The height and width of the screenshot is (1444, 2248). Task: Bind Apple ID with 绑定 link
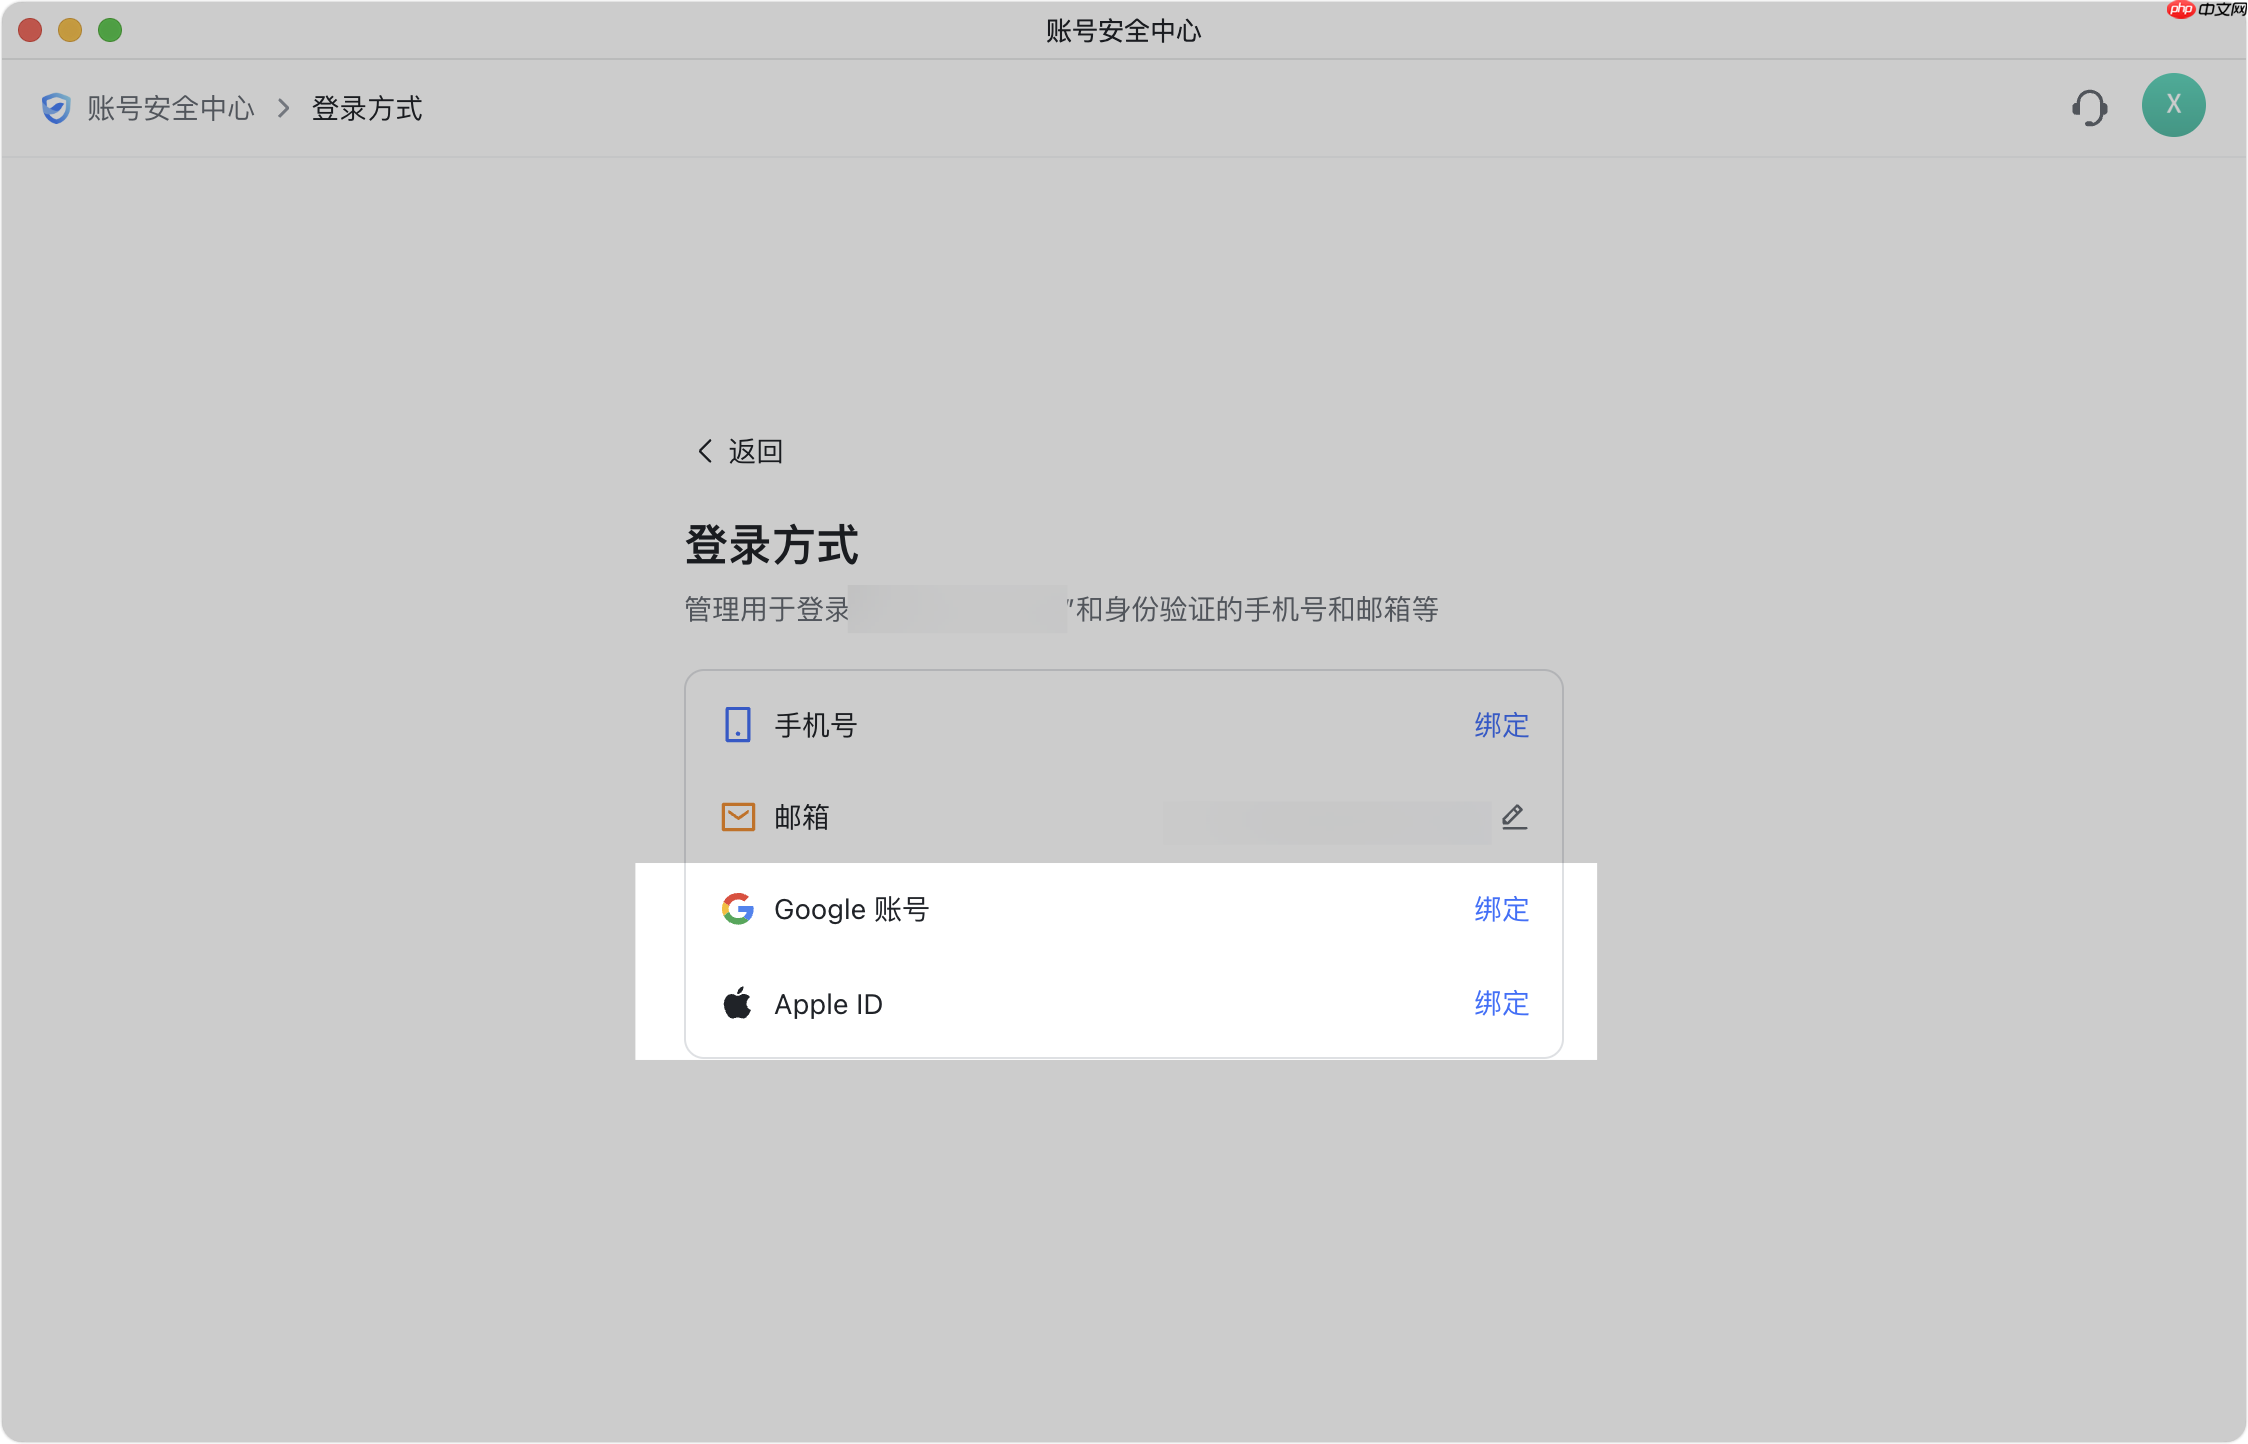point(1501,1003)
